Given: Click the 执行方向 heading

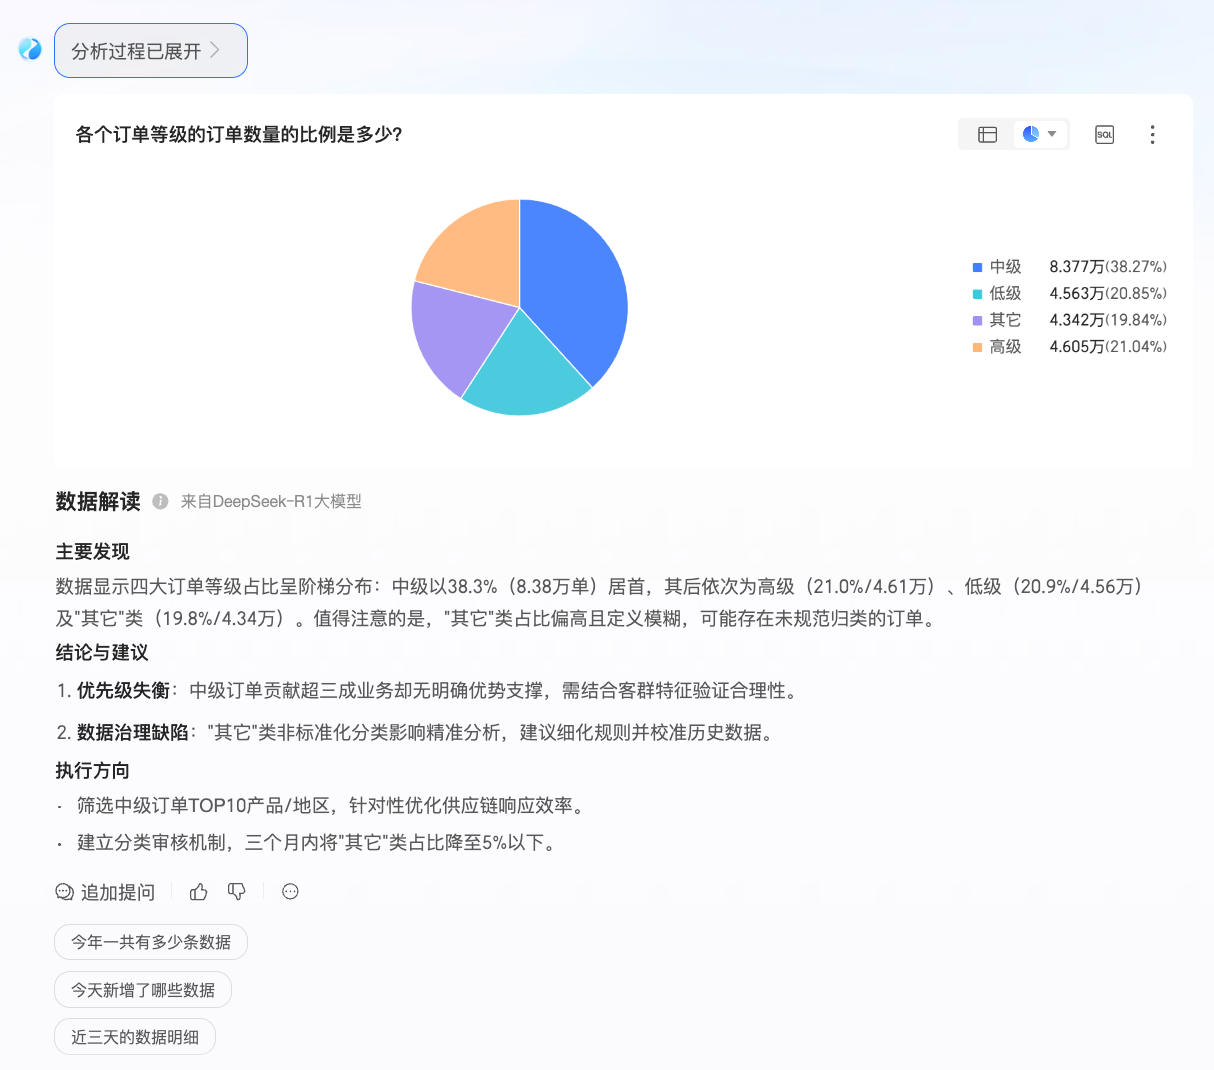Looking at the screenshot, I should (x=92, y=771).
